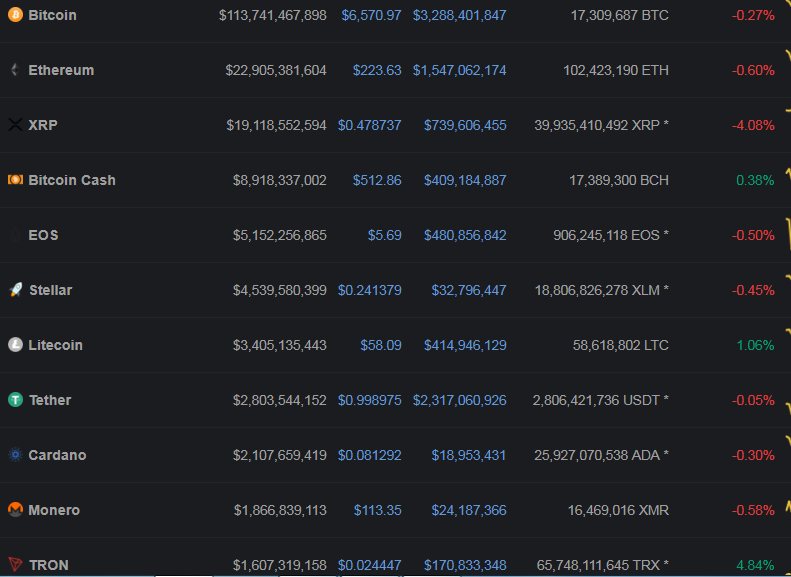Screen dimensions: 791x577
Task: Click circulating supply 102,423,190 ETH
Action: [616, 70]
